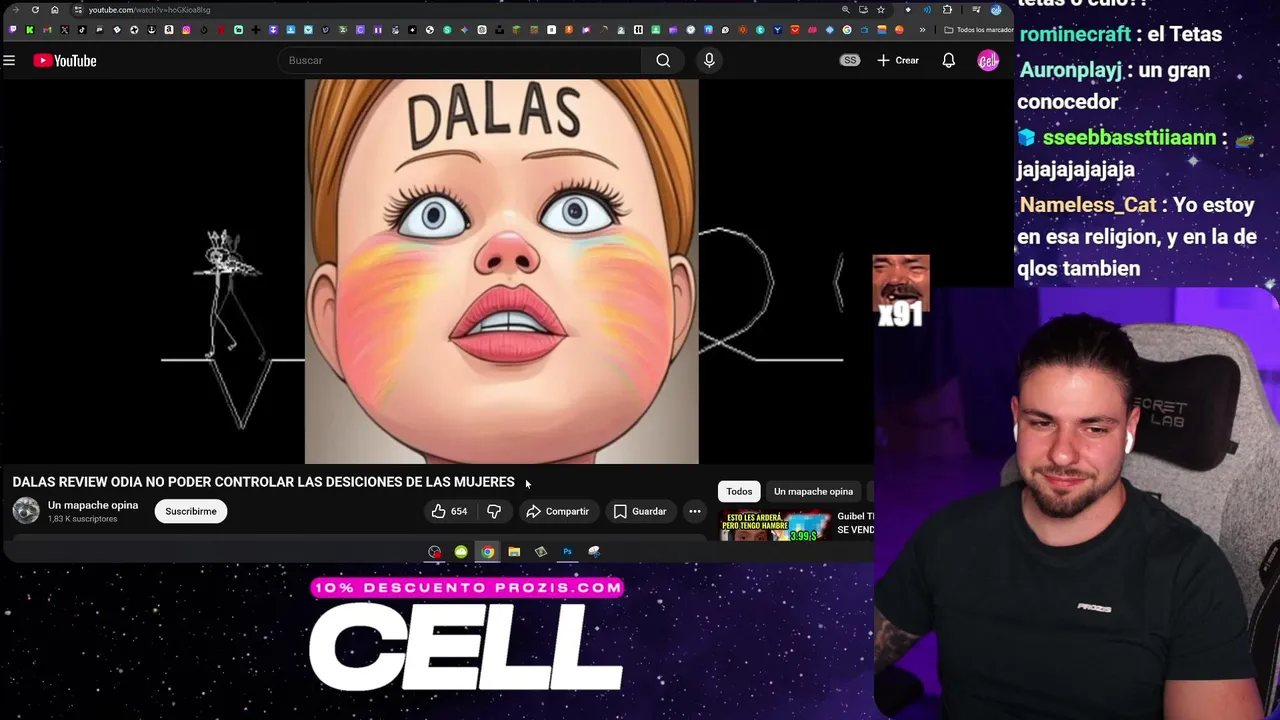Open the notifications bell
Image resolution: width=1280 pixels, height=720 pixels.
[x=948, y=61]
